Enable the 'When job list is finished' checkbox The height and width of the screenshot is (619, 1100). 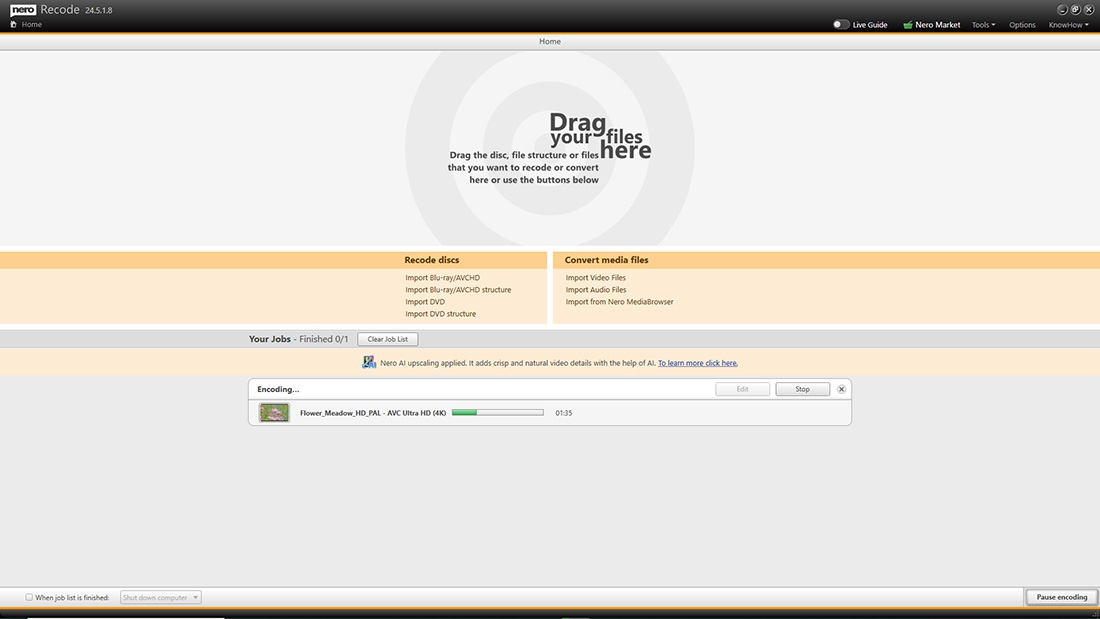click(x=29, y=597)
